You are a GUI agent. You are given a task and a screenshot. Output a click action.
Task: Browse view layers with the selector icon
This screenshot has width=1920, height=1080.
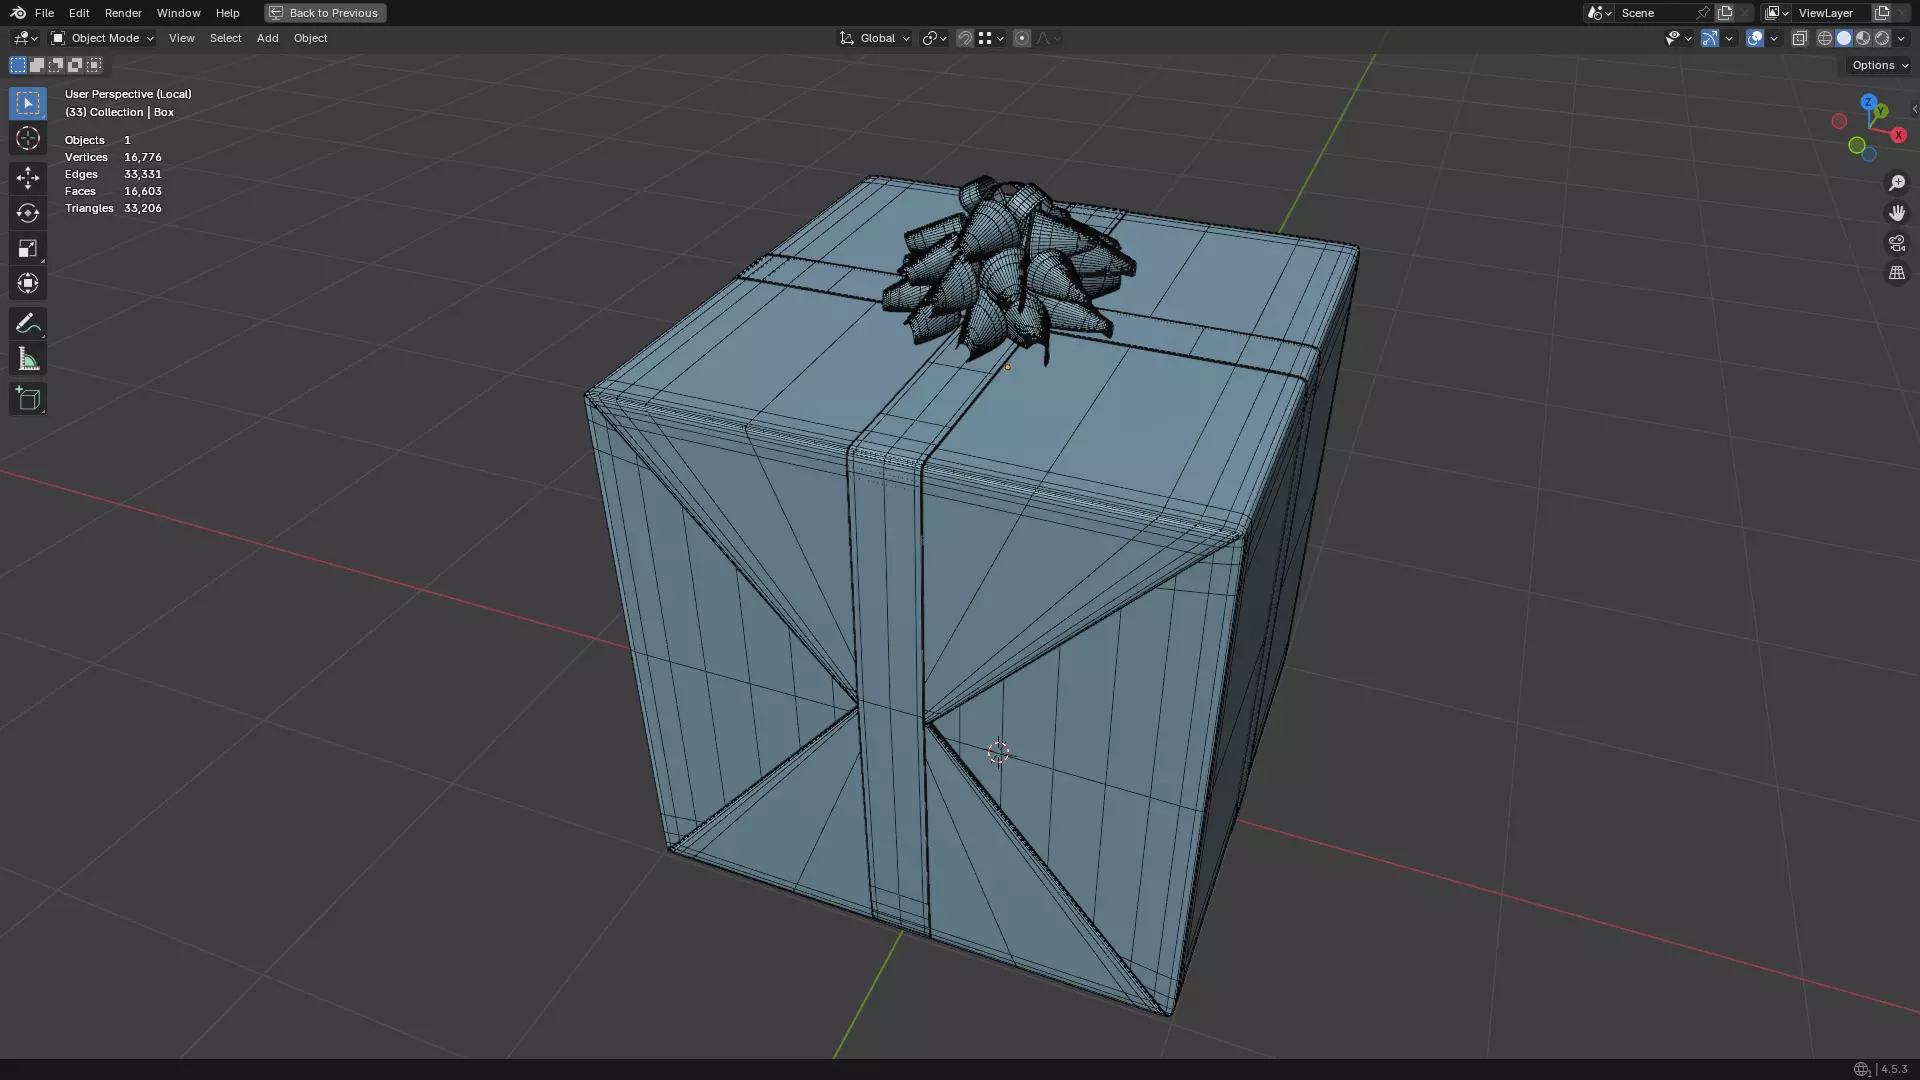coord(1776,13)
